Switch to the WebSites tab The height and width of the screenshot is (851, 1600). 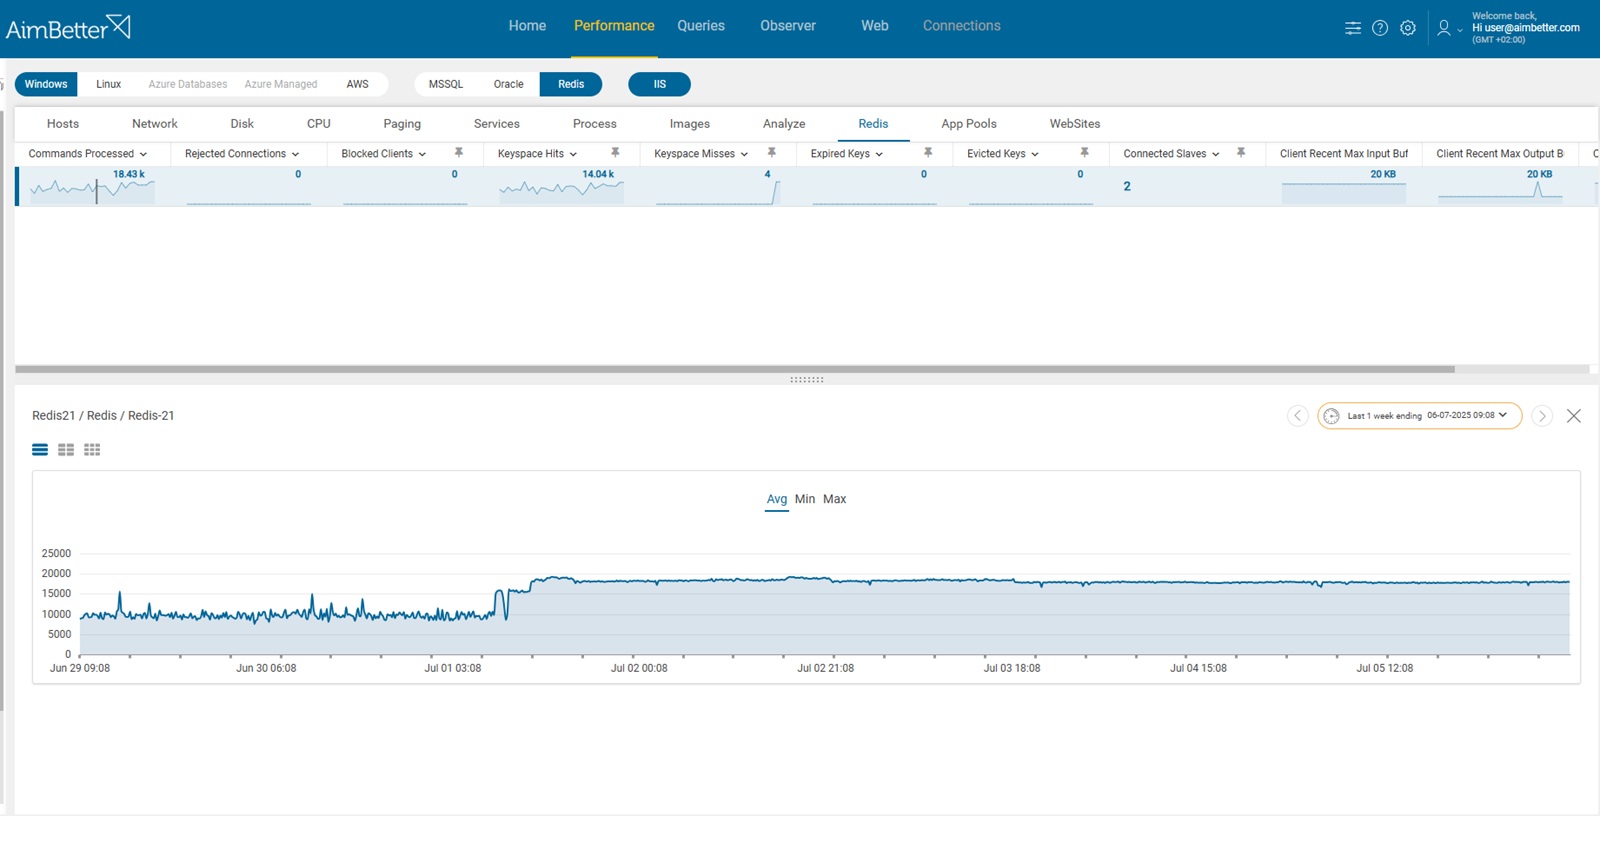pyautogui.click(x=1075, y=124)
